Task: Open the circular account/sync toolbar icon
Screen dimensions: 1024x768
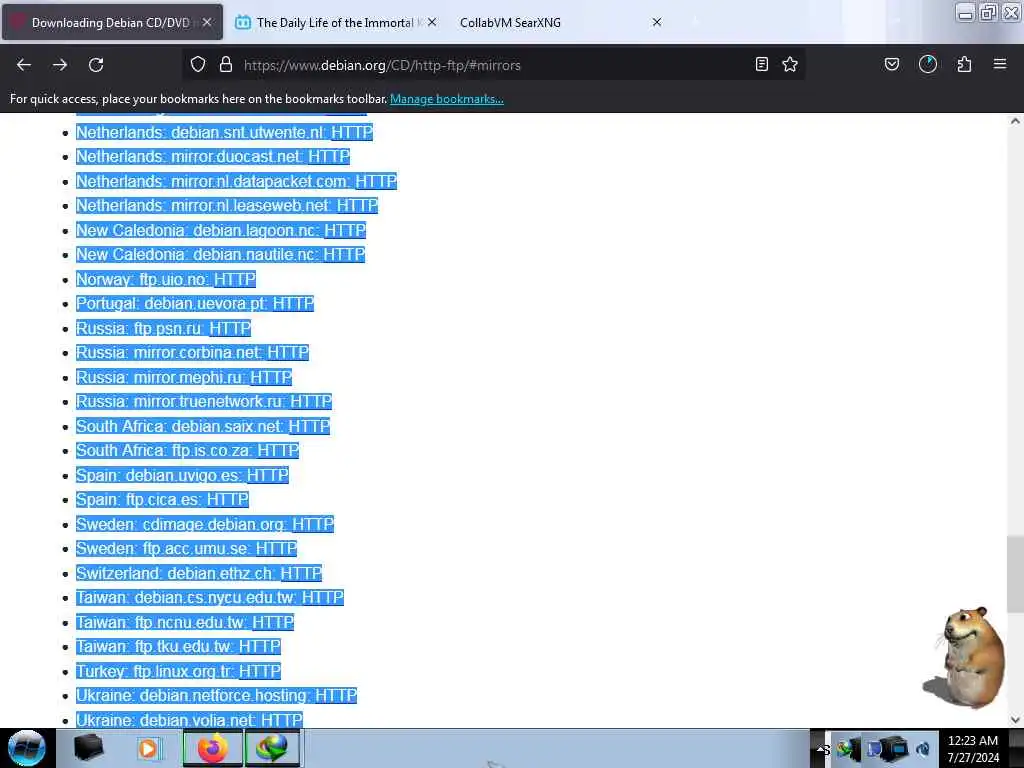Action: click(928, 64)
